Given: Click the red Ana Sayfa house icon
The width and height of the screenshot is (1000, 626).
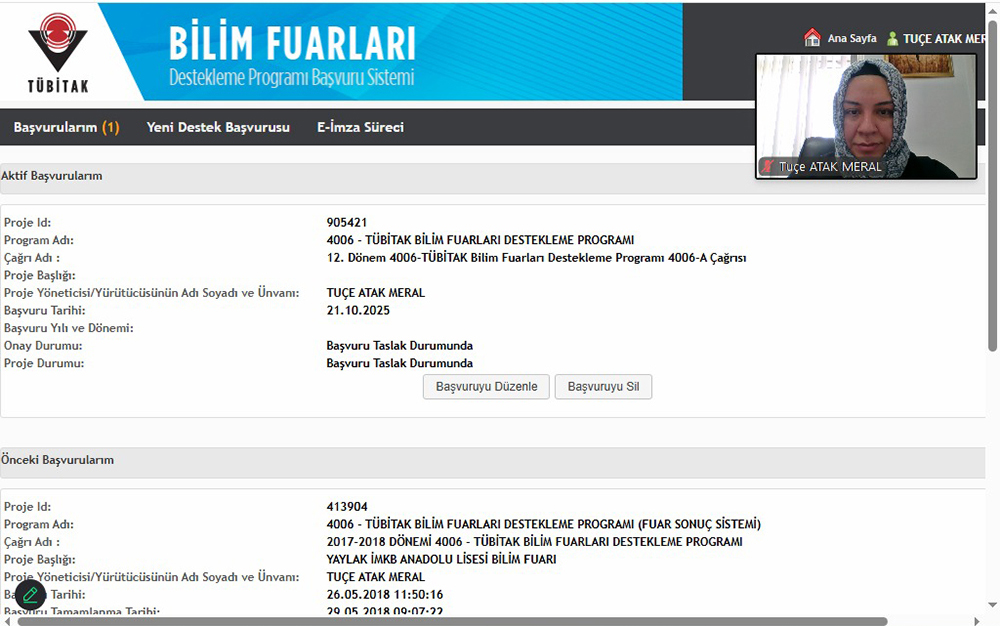Looking at the screenshot, I should [x=812, y=38].
